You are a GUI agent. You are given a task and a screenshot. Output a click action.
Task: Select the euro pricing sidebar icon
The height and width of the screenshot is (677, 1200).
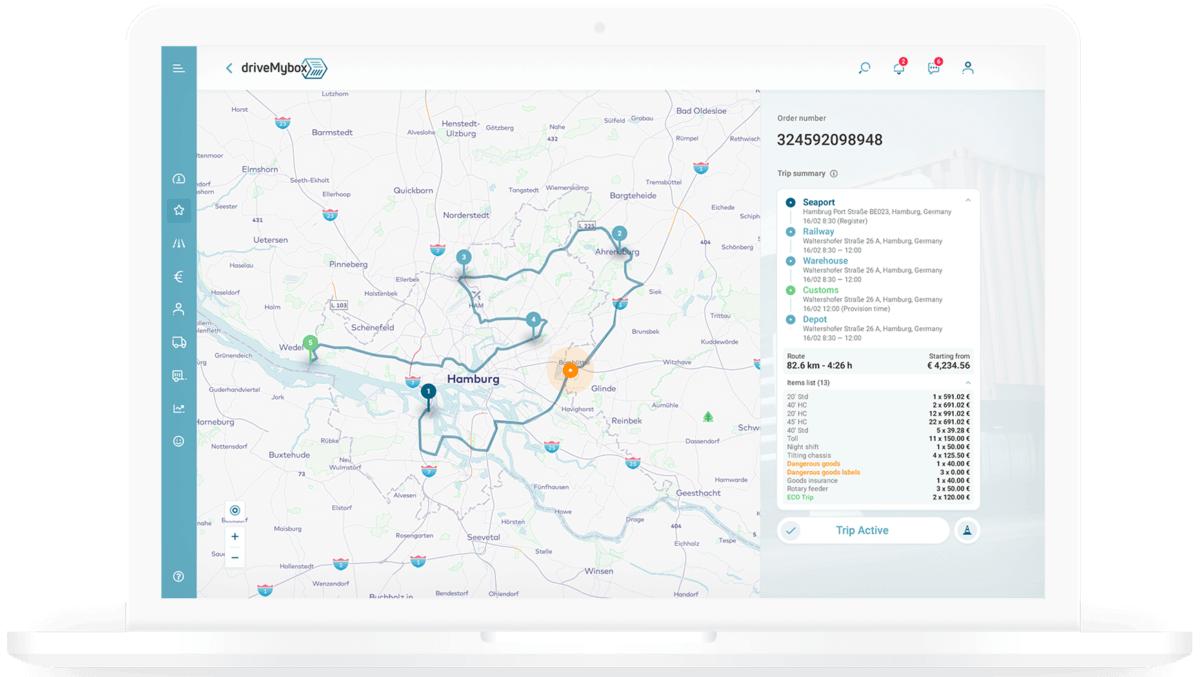pos(179,277)
